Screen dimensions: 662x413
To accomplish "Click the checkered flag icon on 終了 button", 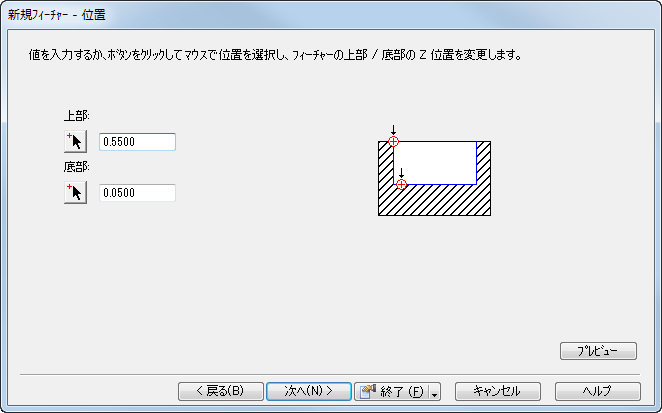I will click(368, 390).
